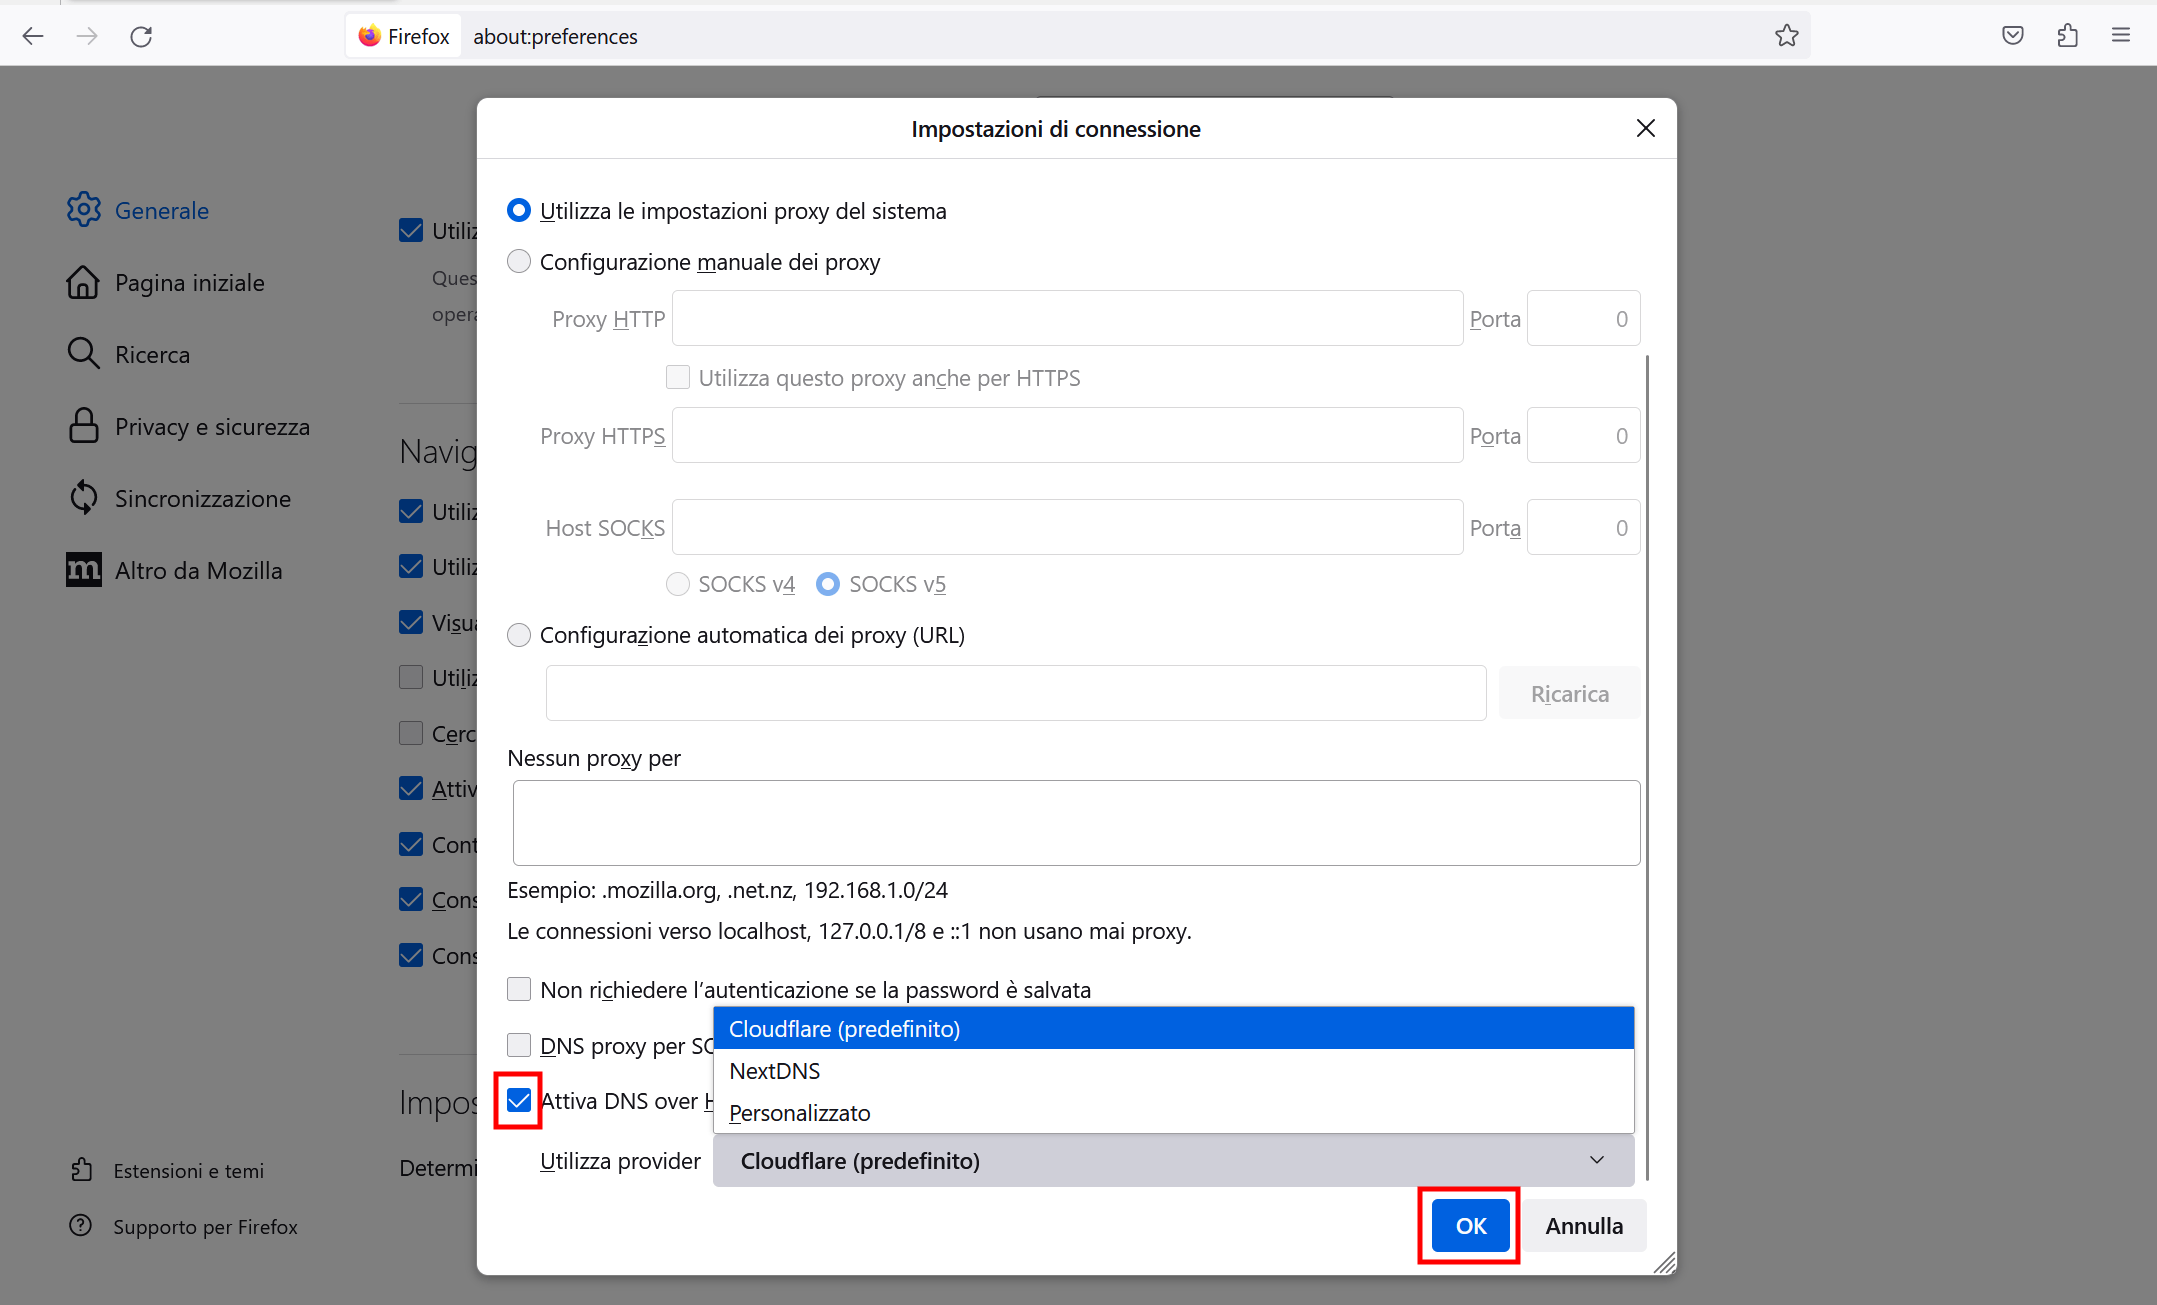Save page to Pocket
The width and height of the screenshot is (2157, 1305).
[x=2011, y=36]
